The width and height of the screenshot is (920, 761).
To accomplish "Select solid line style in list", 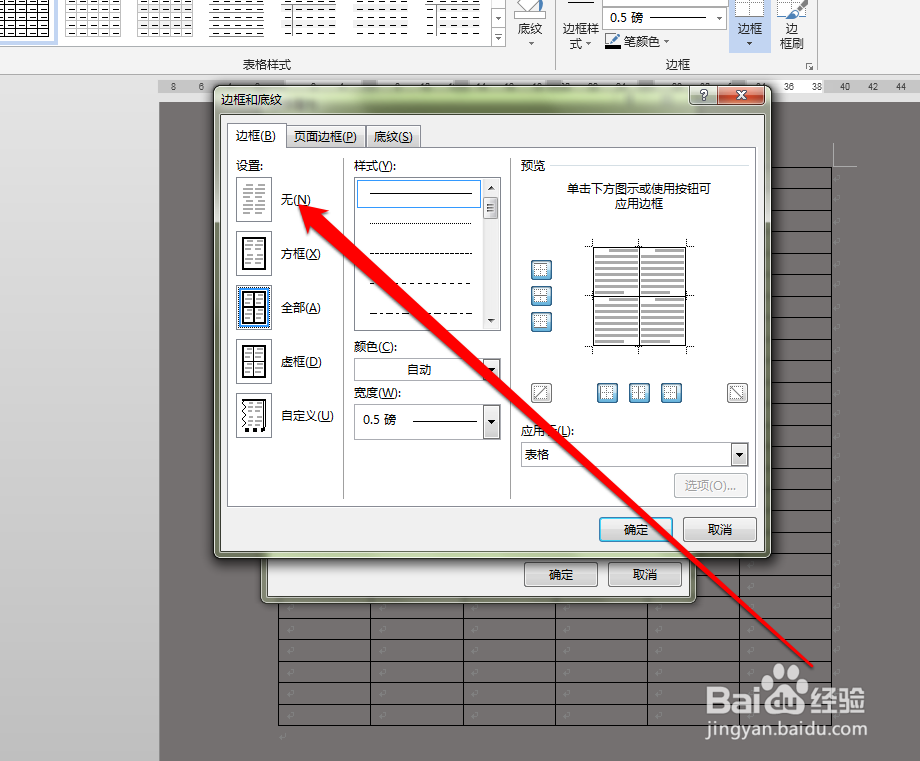I will (419, 194).
